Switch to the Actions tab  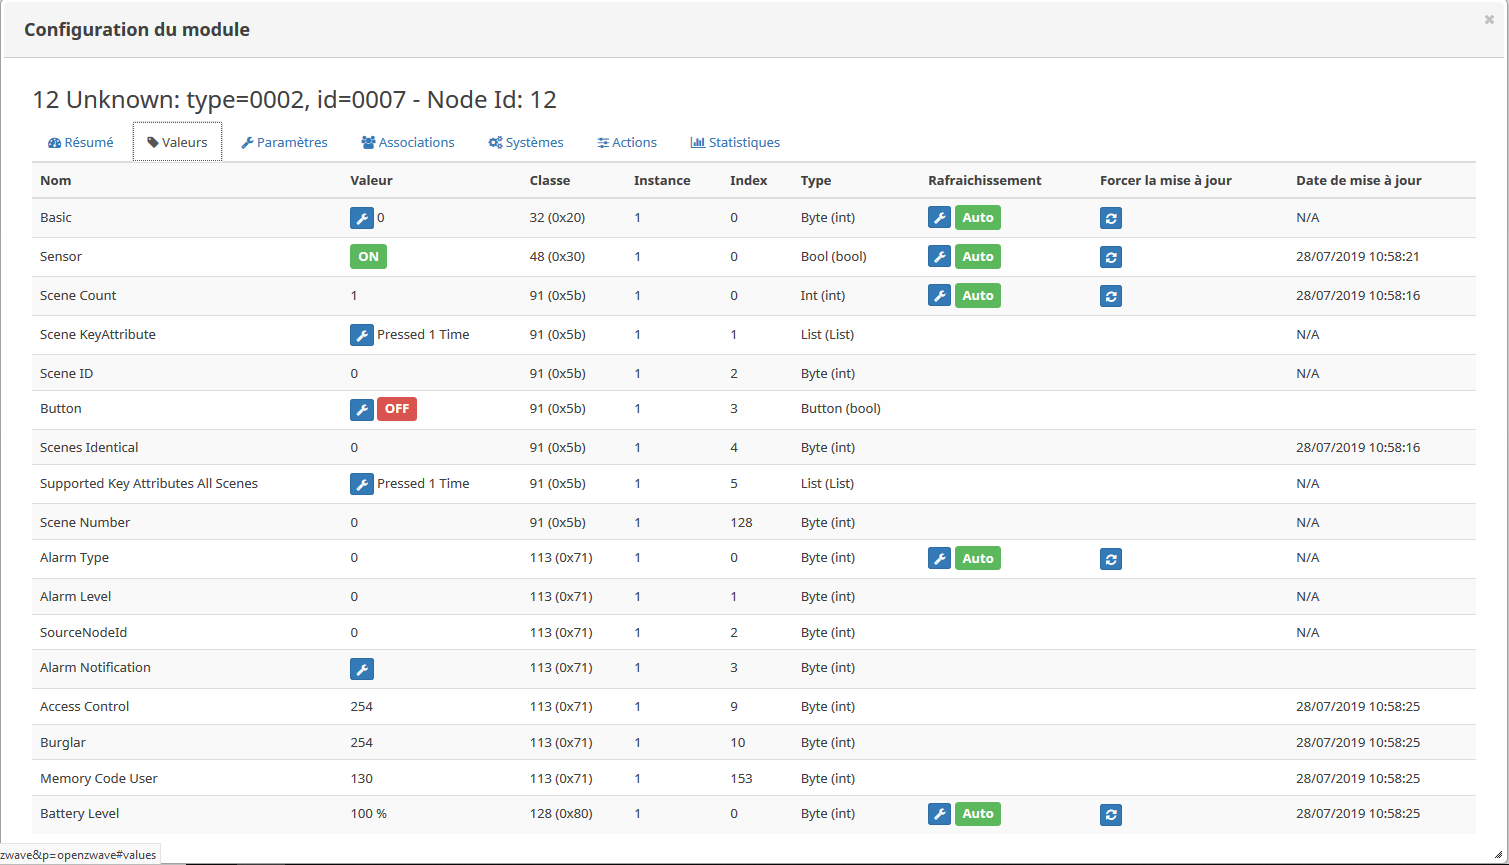(x=627, y=143)
